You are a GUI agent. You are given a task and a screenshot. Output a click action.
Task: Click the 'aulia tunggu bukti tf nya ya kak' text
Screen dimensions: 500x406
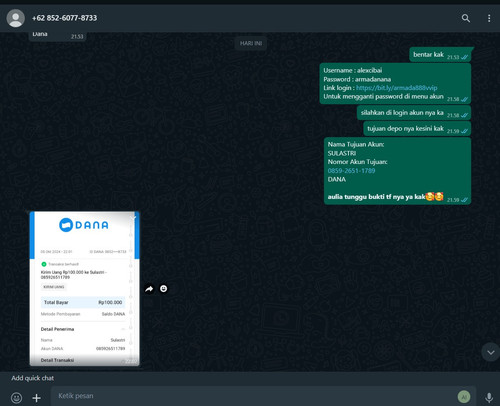pos(376,197)
